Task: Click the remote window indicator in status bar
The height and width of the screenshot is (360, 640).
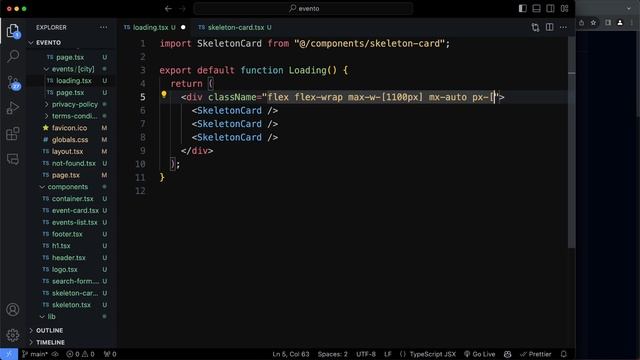Action: 9,354
